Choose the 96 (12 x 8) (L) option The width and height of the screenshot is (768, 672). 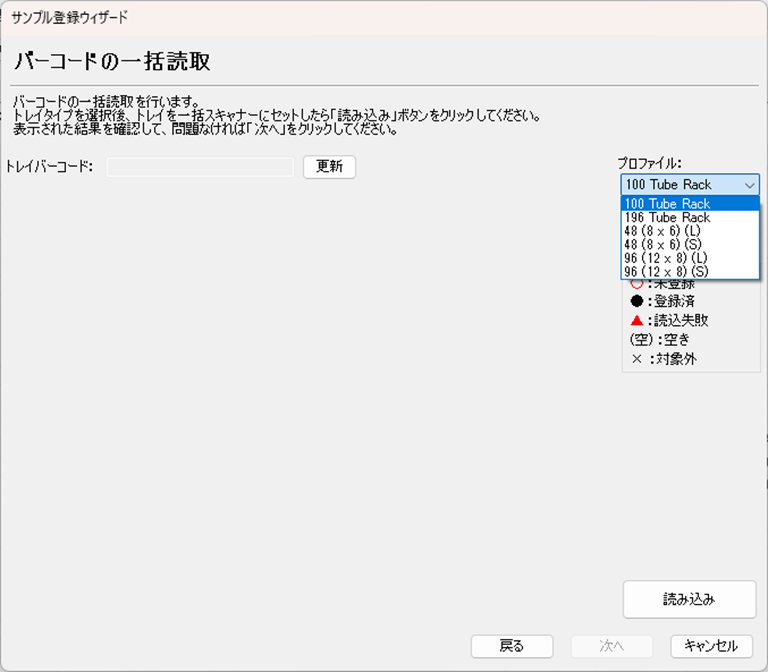tap(666, 258)
